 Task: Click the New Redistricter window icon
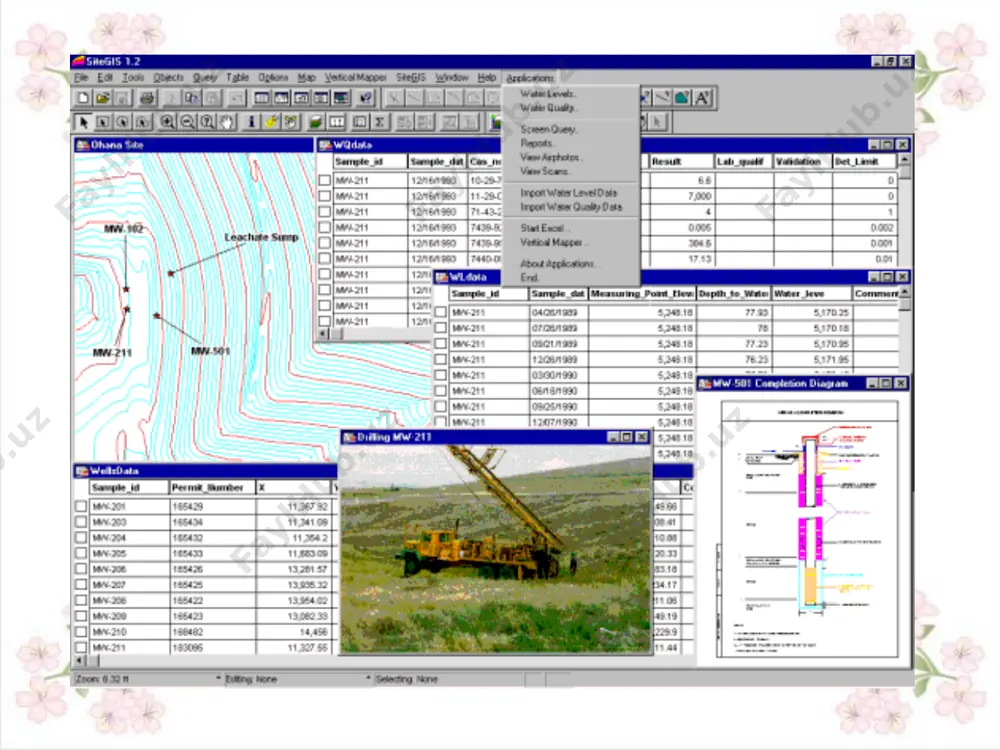[341, 98]
